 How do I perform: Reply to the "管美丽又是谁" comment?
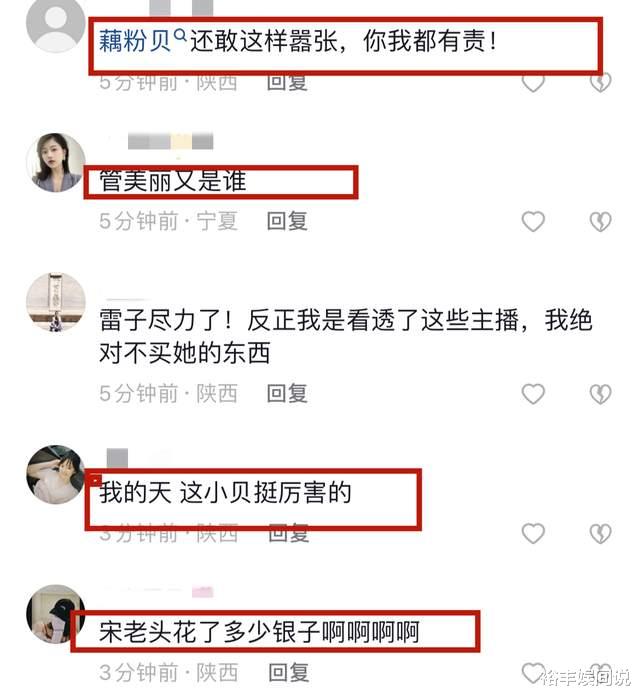coord(287,222)
